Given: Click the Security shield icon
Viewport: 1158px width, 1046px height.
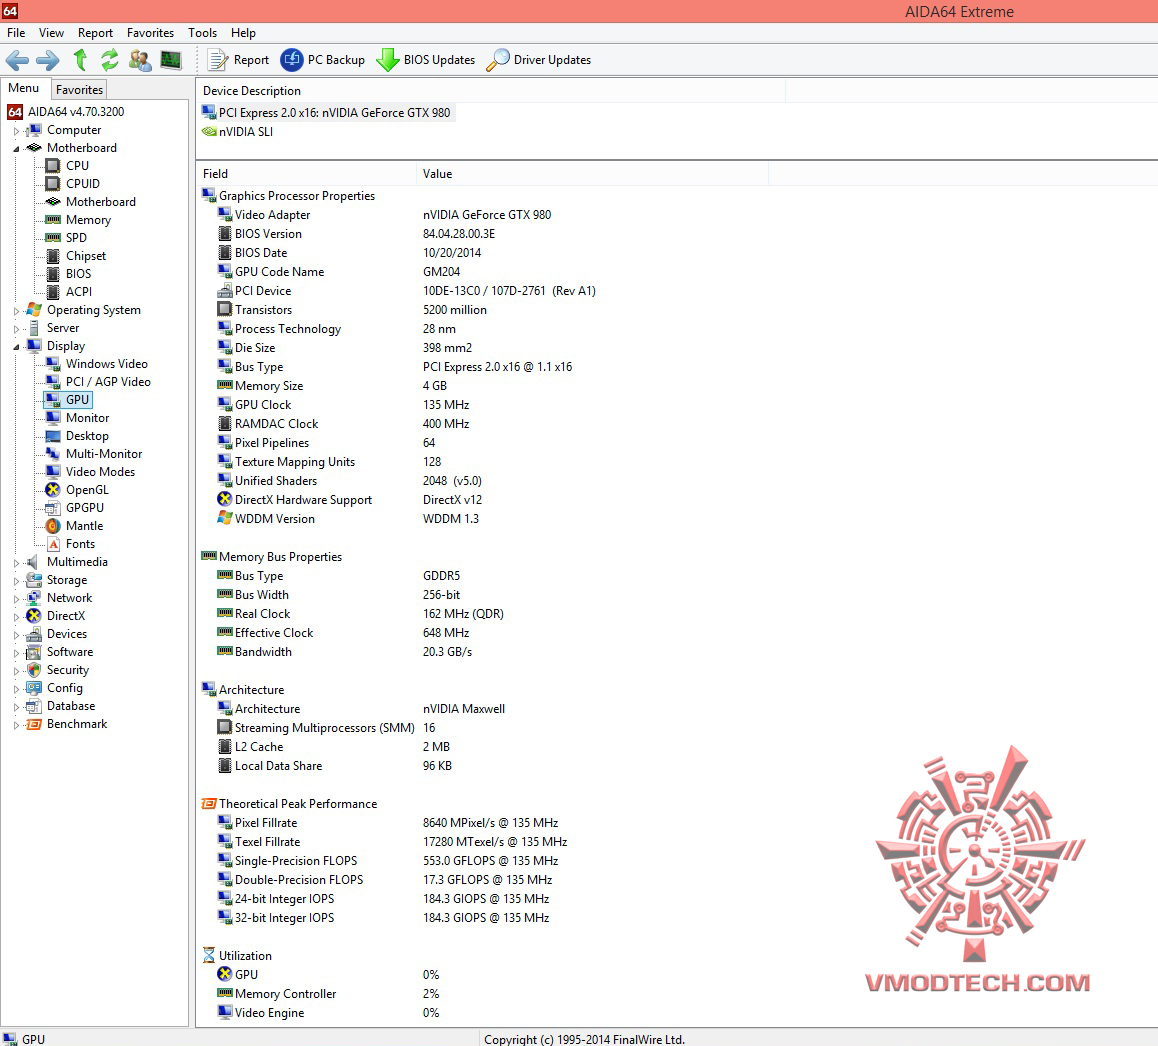Looking at the screenshot, I should click(34, 670).
